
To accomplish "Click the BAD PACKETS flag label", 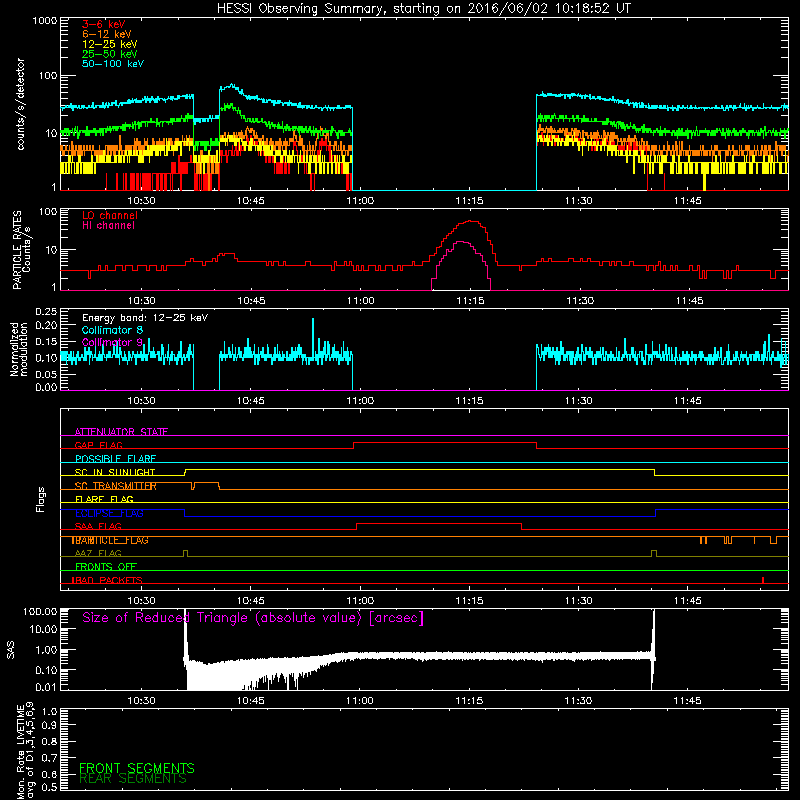I will pos(107,580).
